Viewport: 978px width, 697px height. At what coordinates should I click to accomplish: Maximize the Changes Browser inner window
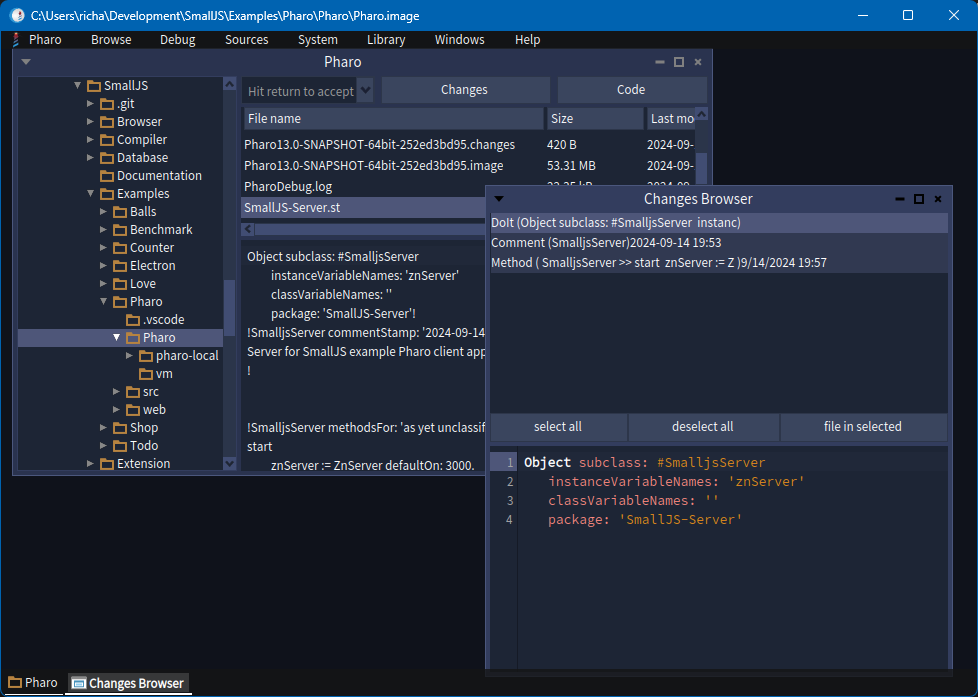click(x=919, y=199)
